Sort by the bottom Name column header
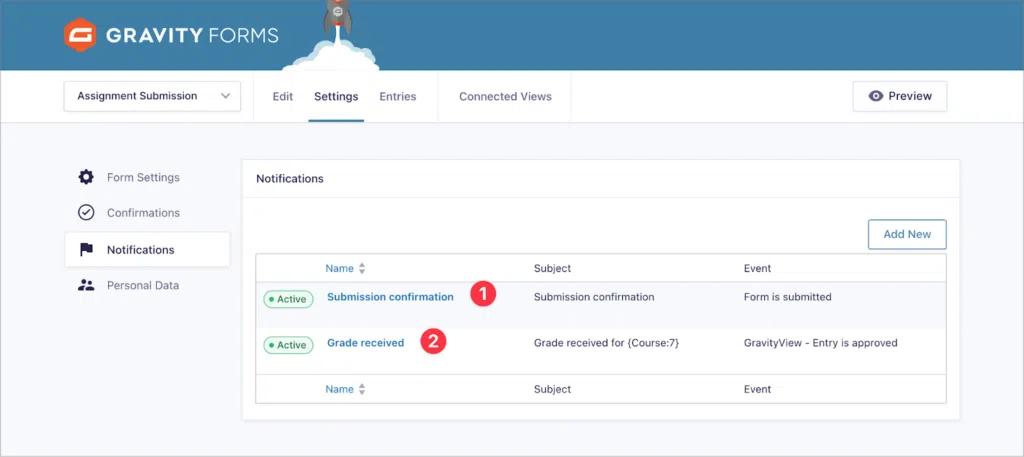Image resolution: width=1024 pixels, height=457 pixels. 340,389
